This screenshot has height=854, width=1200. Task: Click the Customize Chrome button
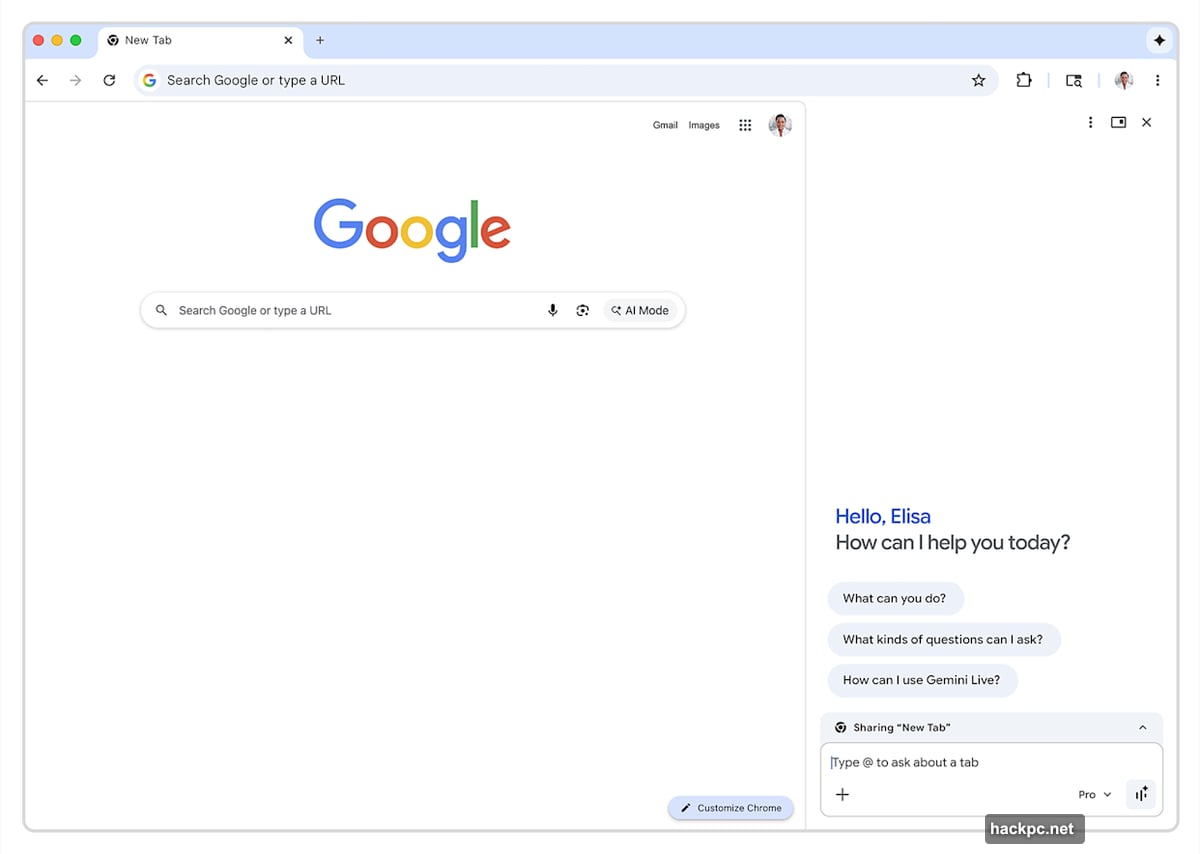(731, 807)
